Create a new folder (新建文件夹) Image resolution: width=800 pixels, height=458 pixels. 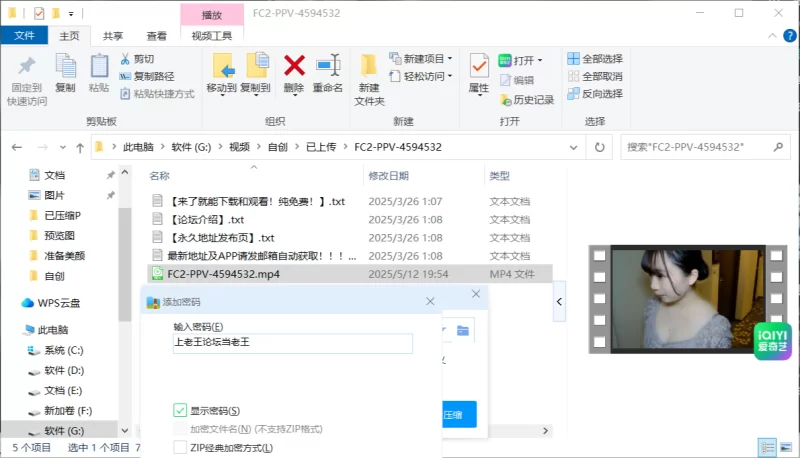pos(369,80)
